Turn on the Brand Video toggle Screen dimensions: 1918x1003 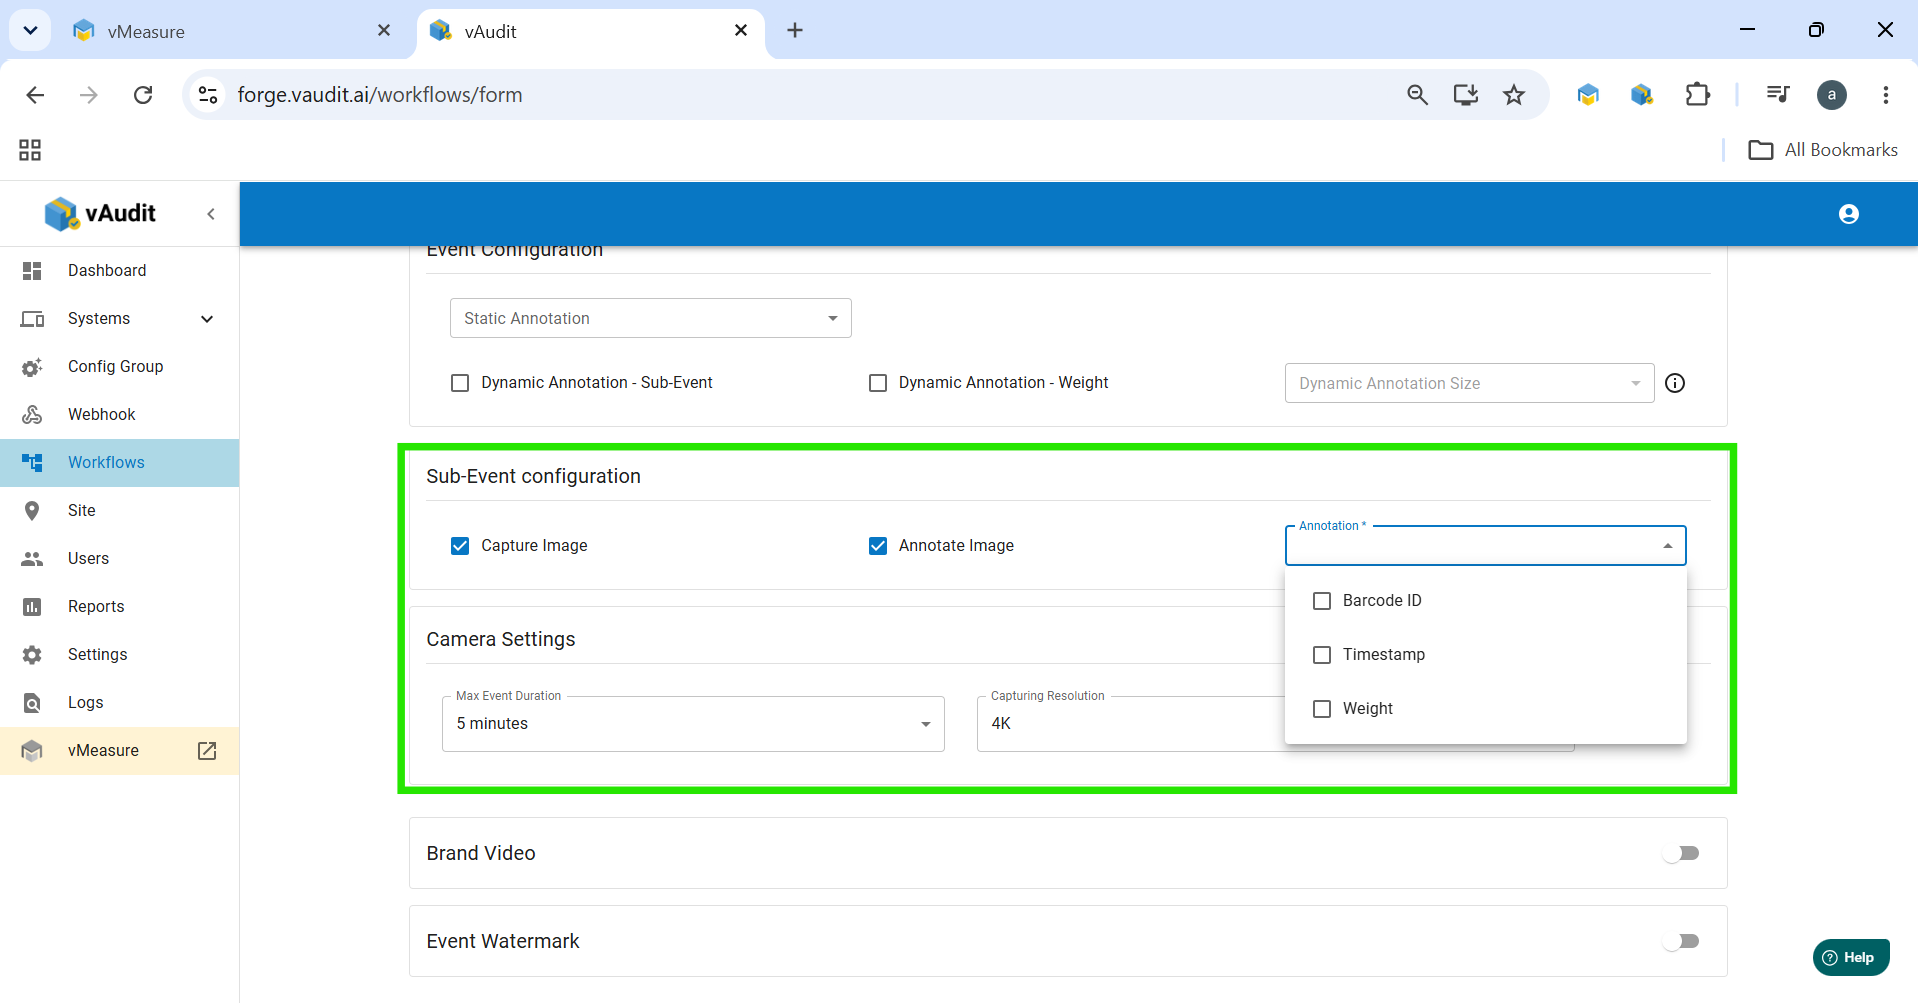1681,853
